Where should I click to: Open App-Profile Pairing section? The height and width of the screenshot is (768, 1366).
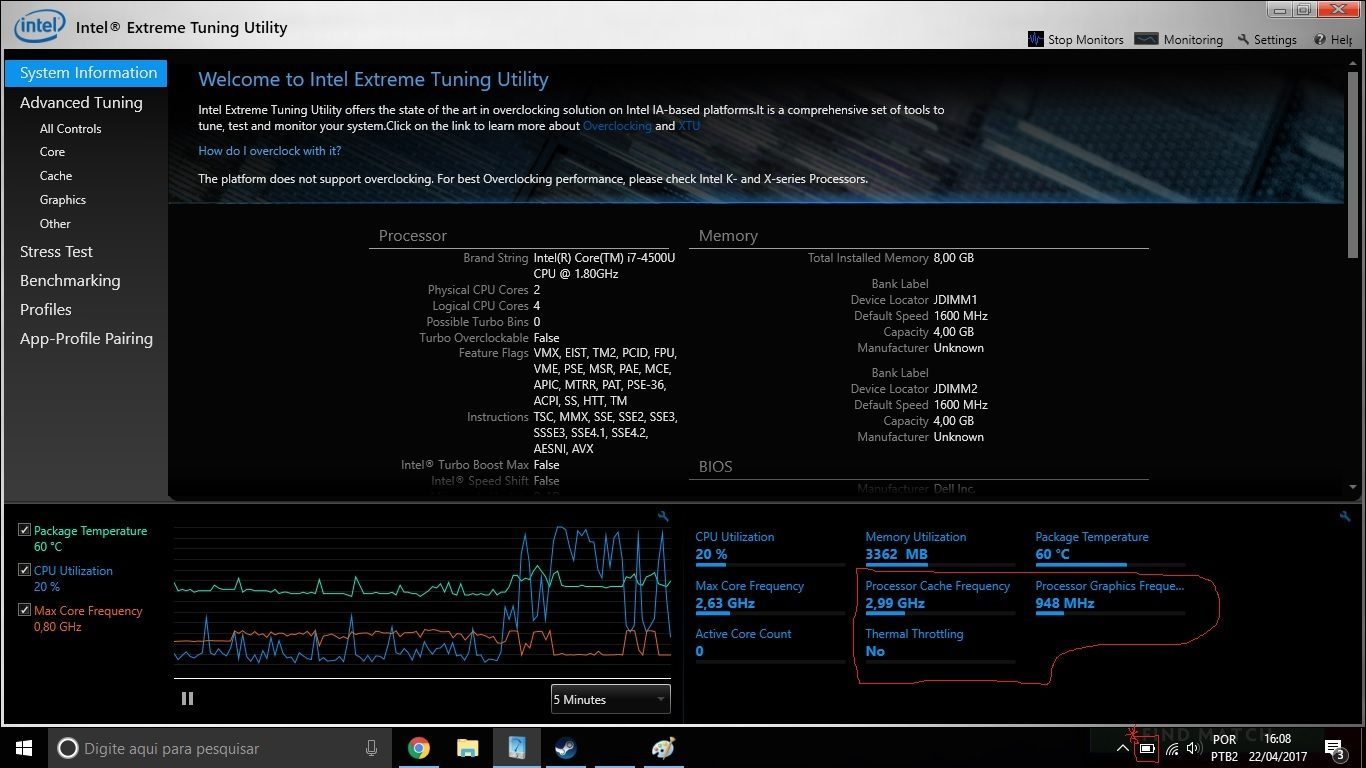(x=86, y=339)
